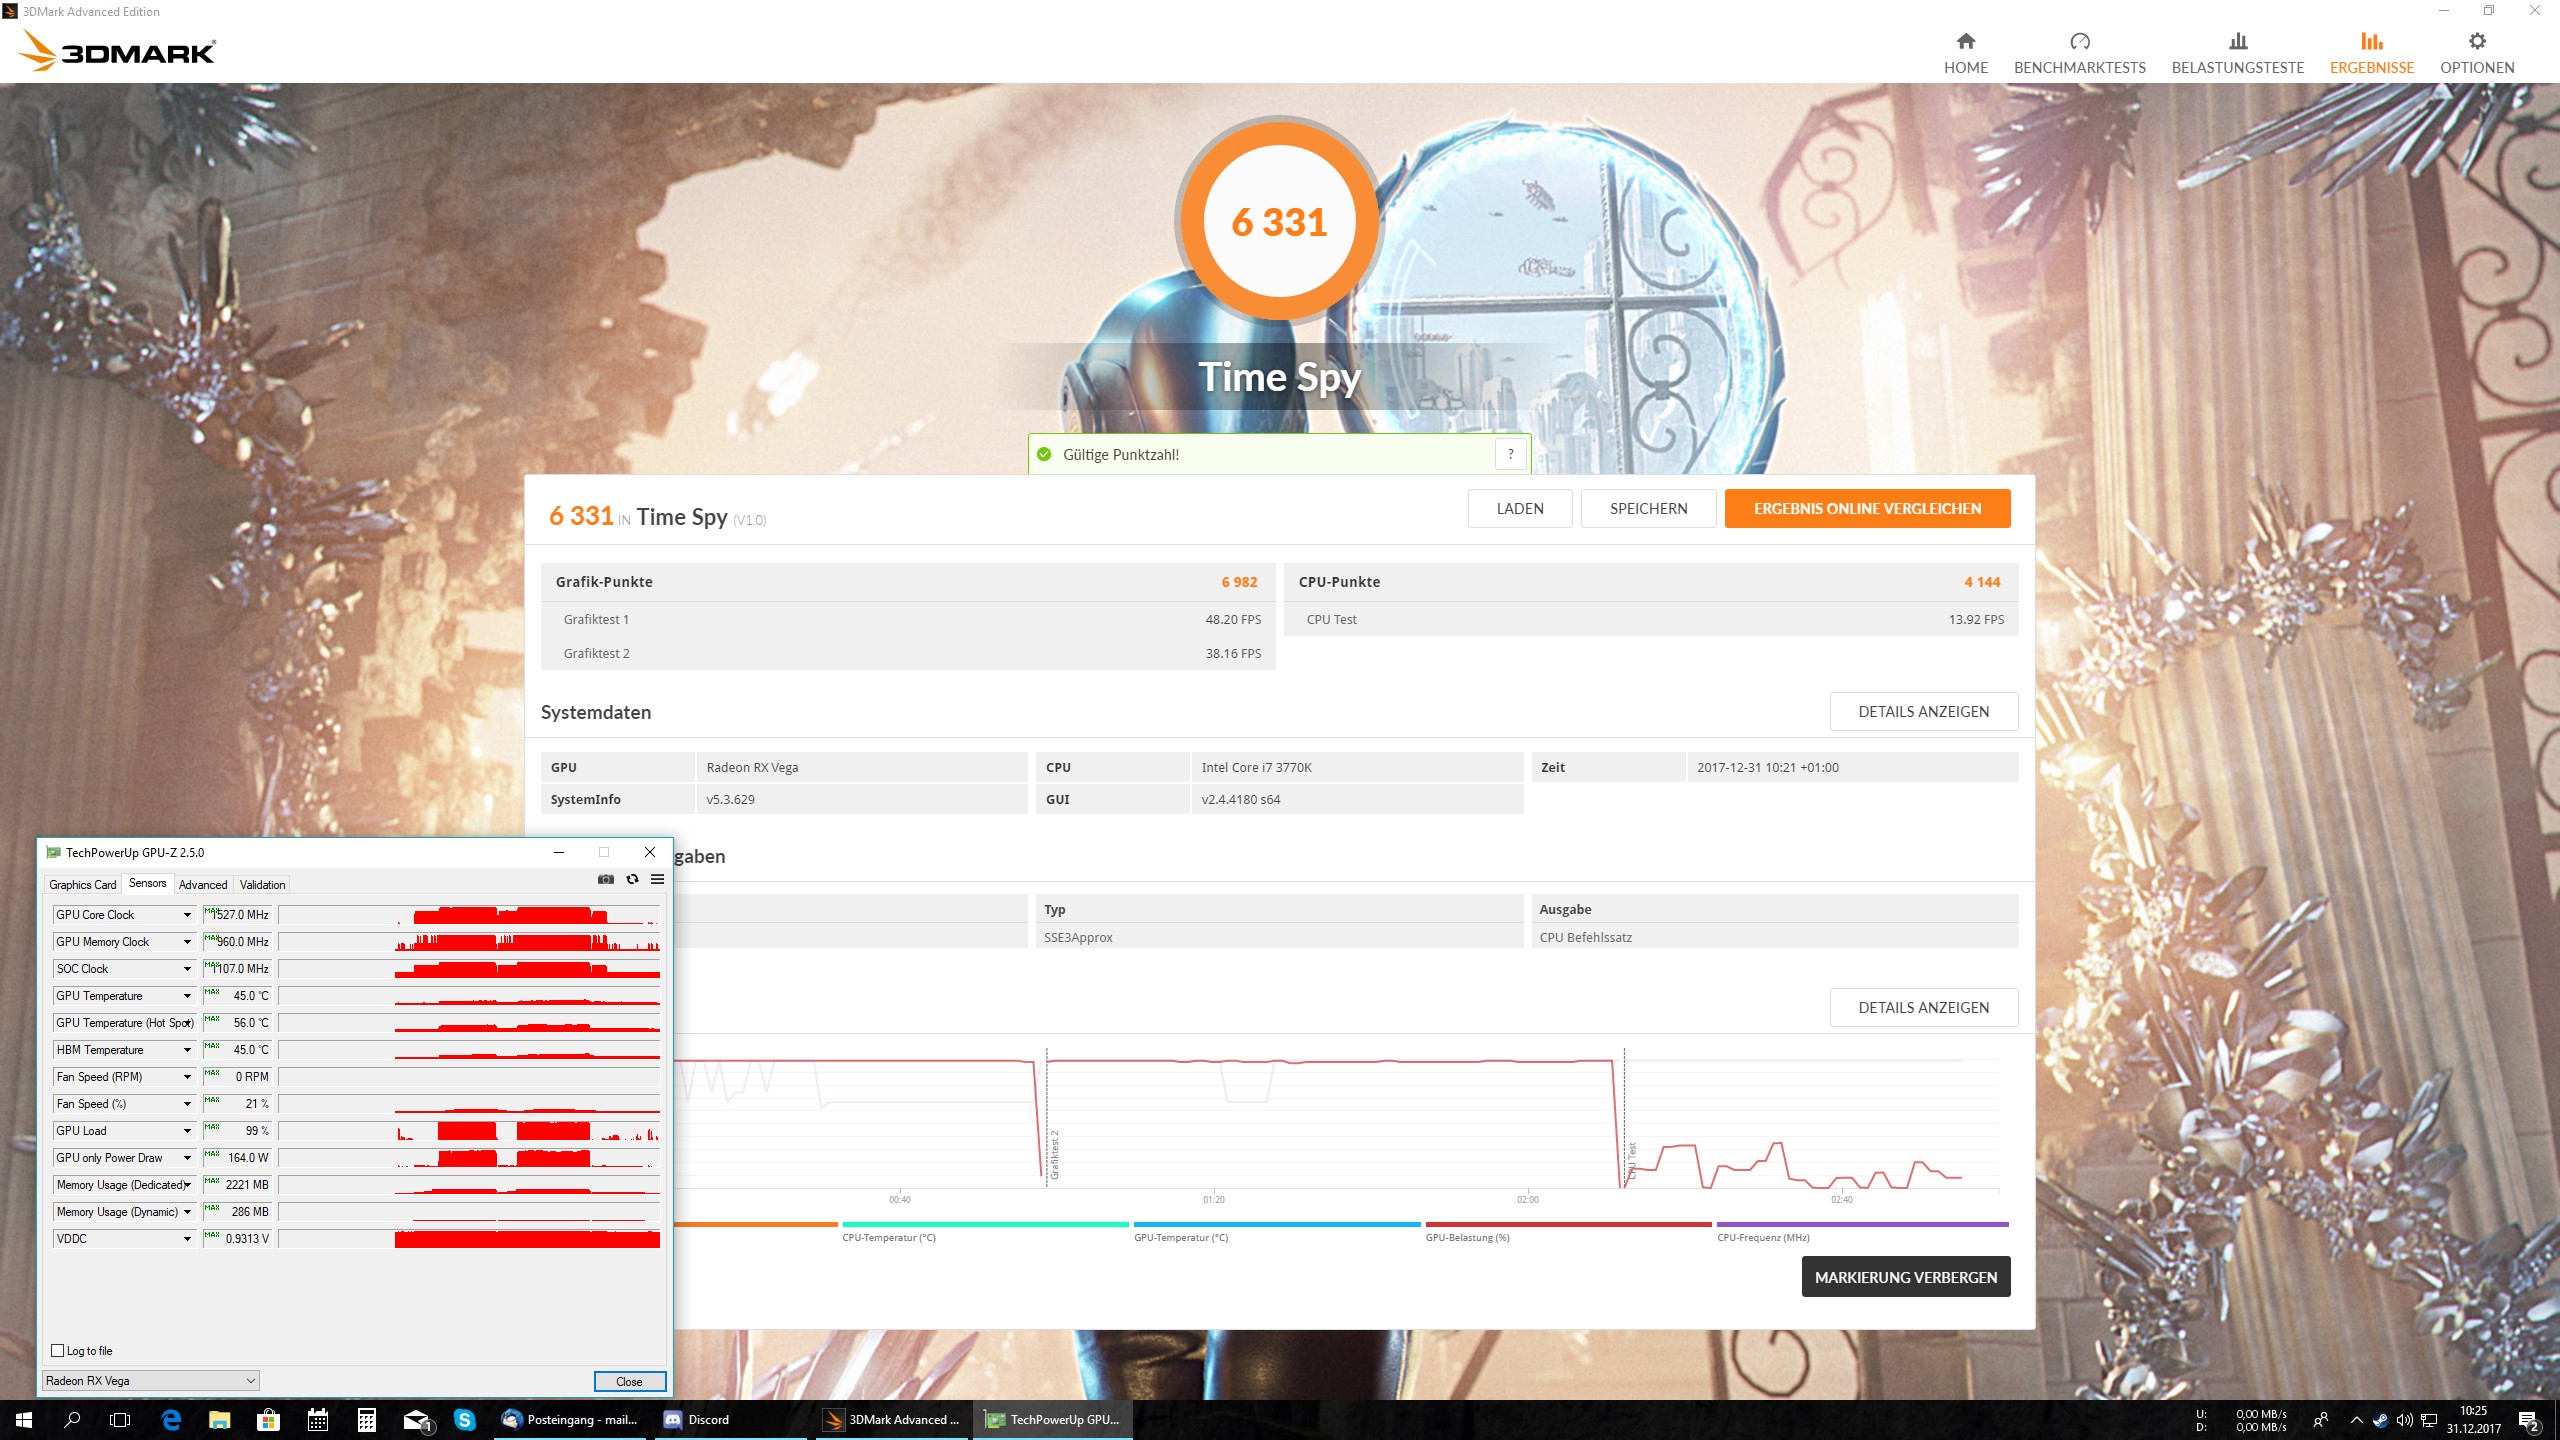The width and height of the screenshot is (2560, 1440).
Task: Open the Radeon RX Vega device dropdown
Action: point(150,1380)
